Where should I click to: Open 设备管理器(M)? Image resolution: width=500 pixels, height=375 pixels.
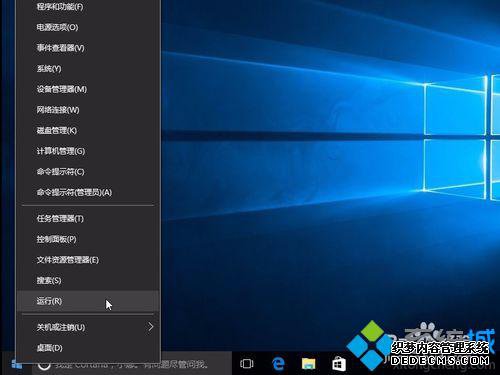tap(88, 89)
